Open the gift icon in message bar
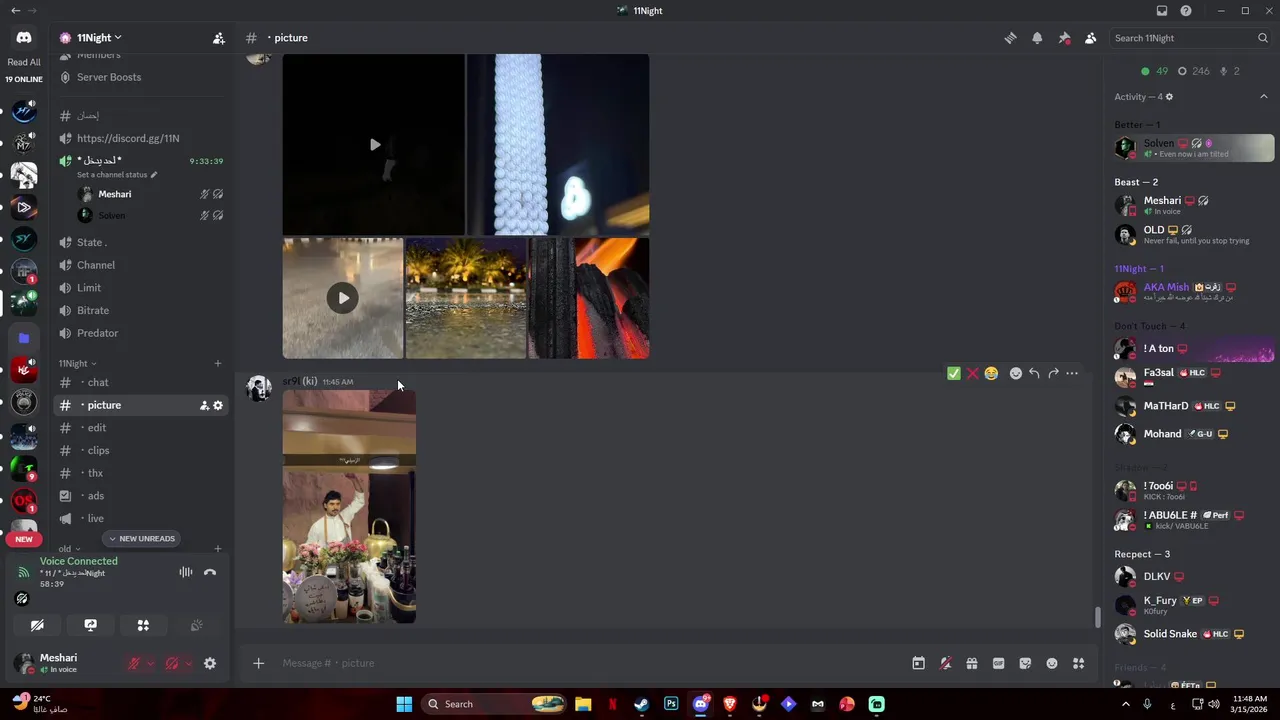This screenshot has height=720, width=1280. tap(971, 663)
